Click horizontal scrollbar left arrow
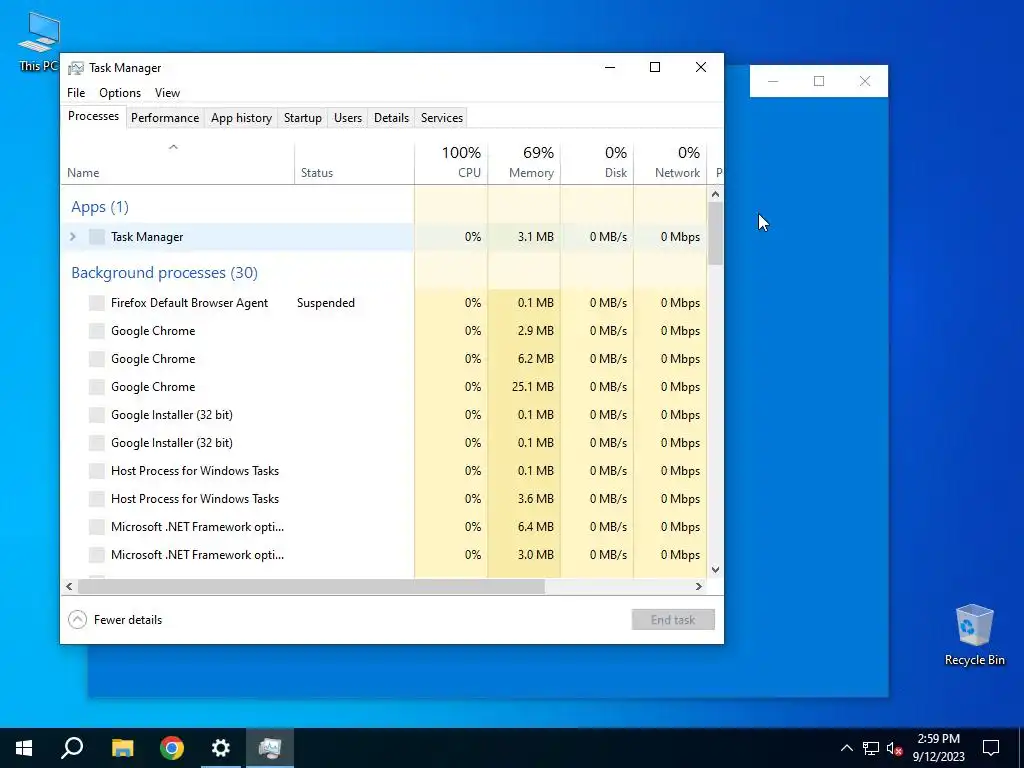 pyautogui.click(x=69, y=586)
